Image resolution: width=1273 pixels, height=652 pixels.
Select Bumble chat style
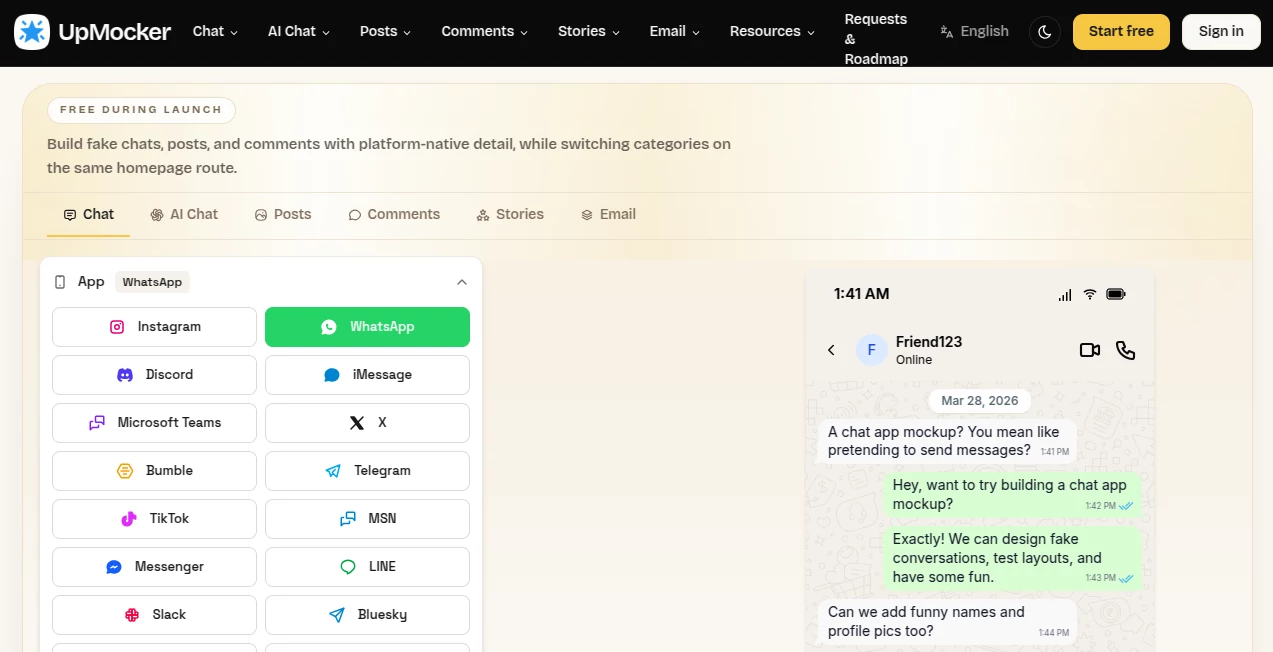[154, 471]
